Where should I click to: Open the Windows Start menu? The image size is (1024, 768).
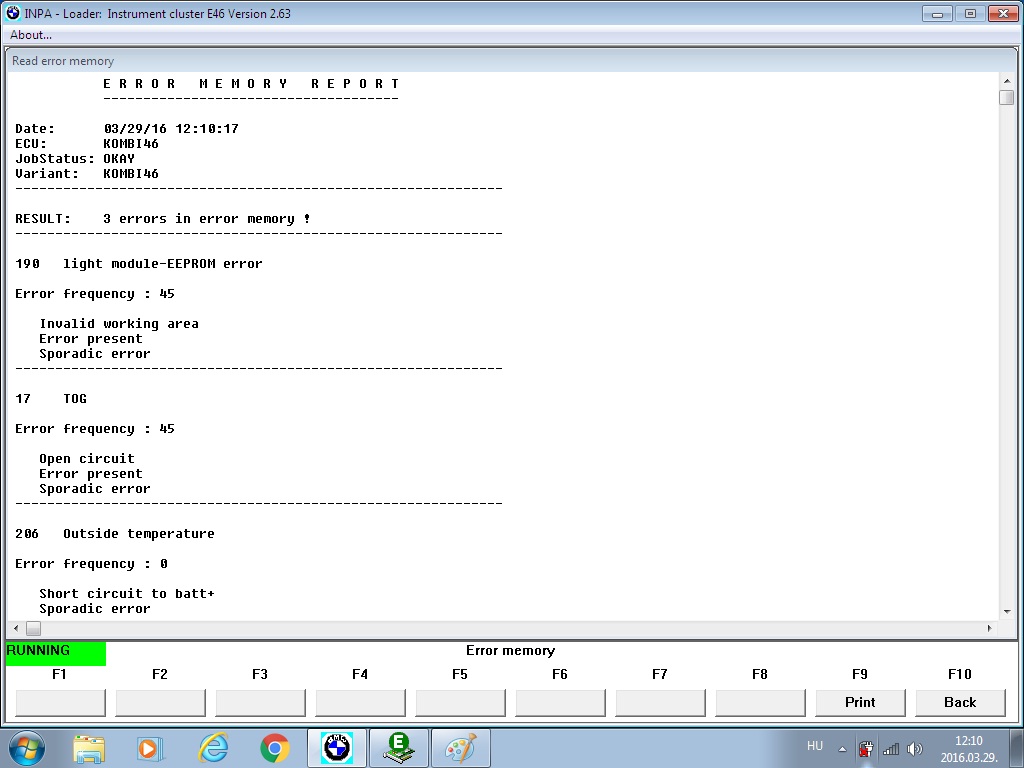tap(27, 748)
